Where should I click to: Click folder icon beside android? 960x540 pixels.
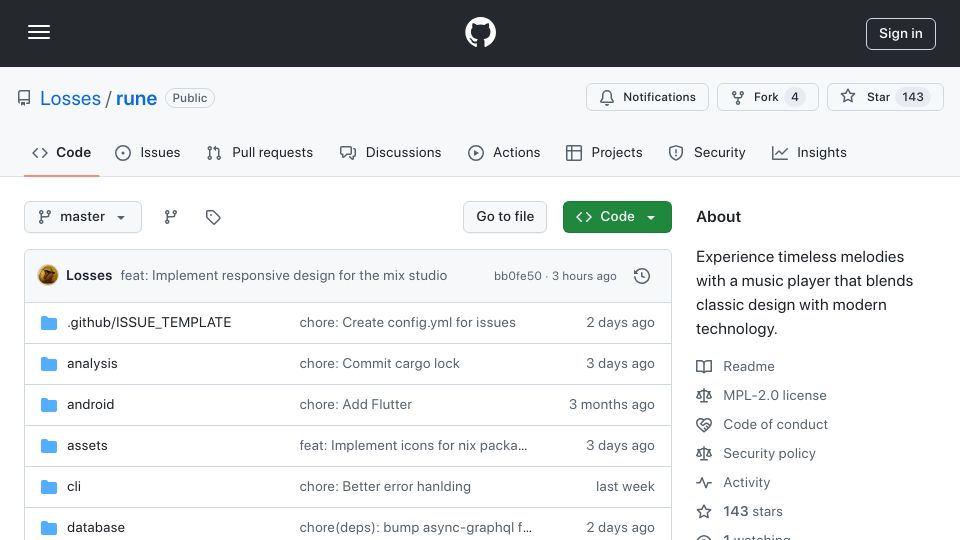coord(49,405)
